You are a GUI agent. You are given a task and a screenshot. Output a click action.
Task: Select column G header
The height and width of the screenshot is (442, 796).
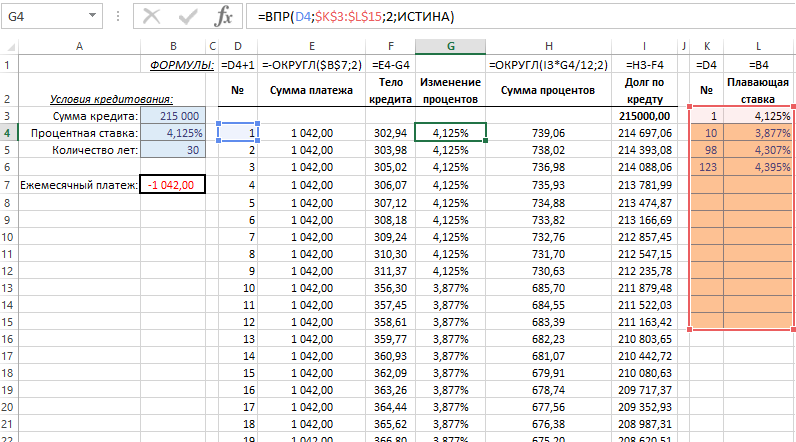[x=451, y=46]
